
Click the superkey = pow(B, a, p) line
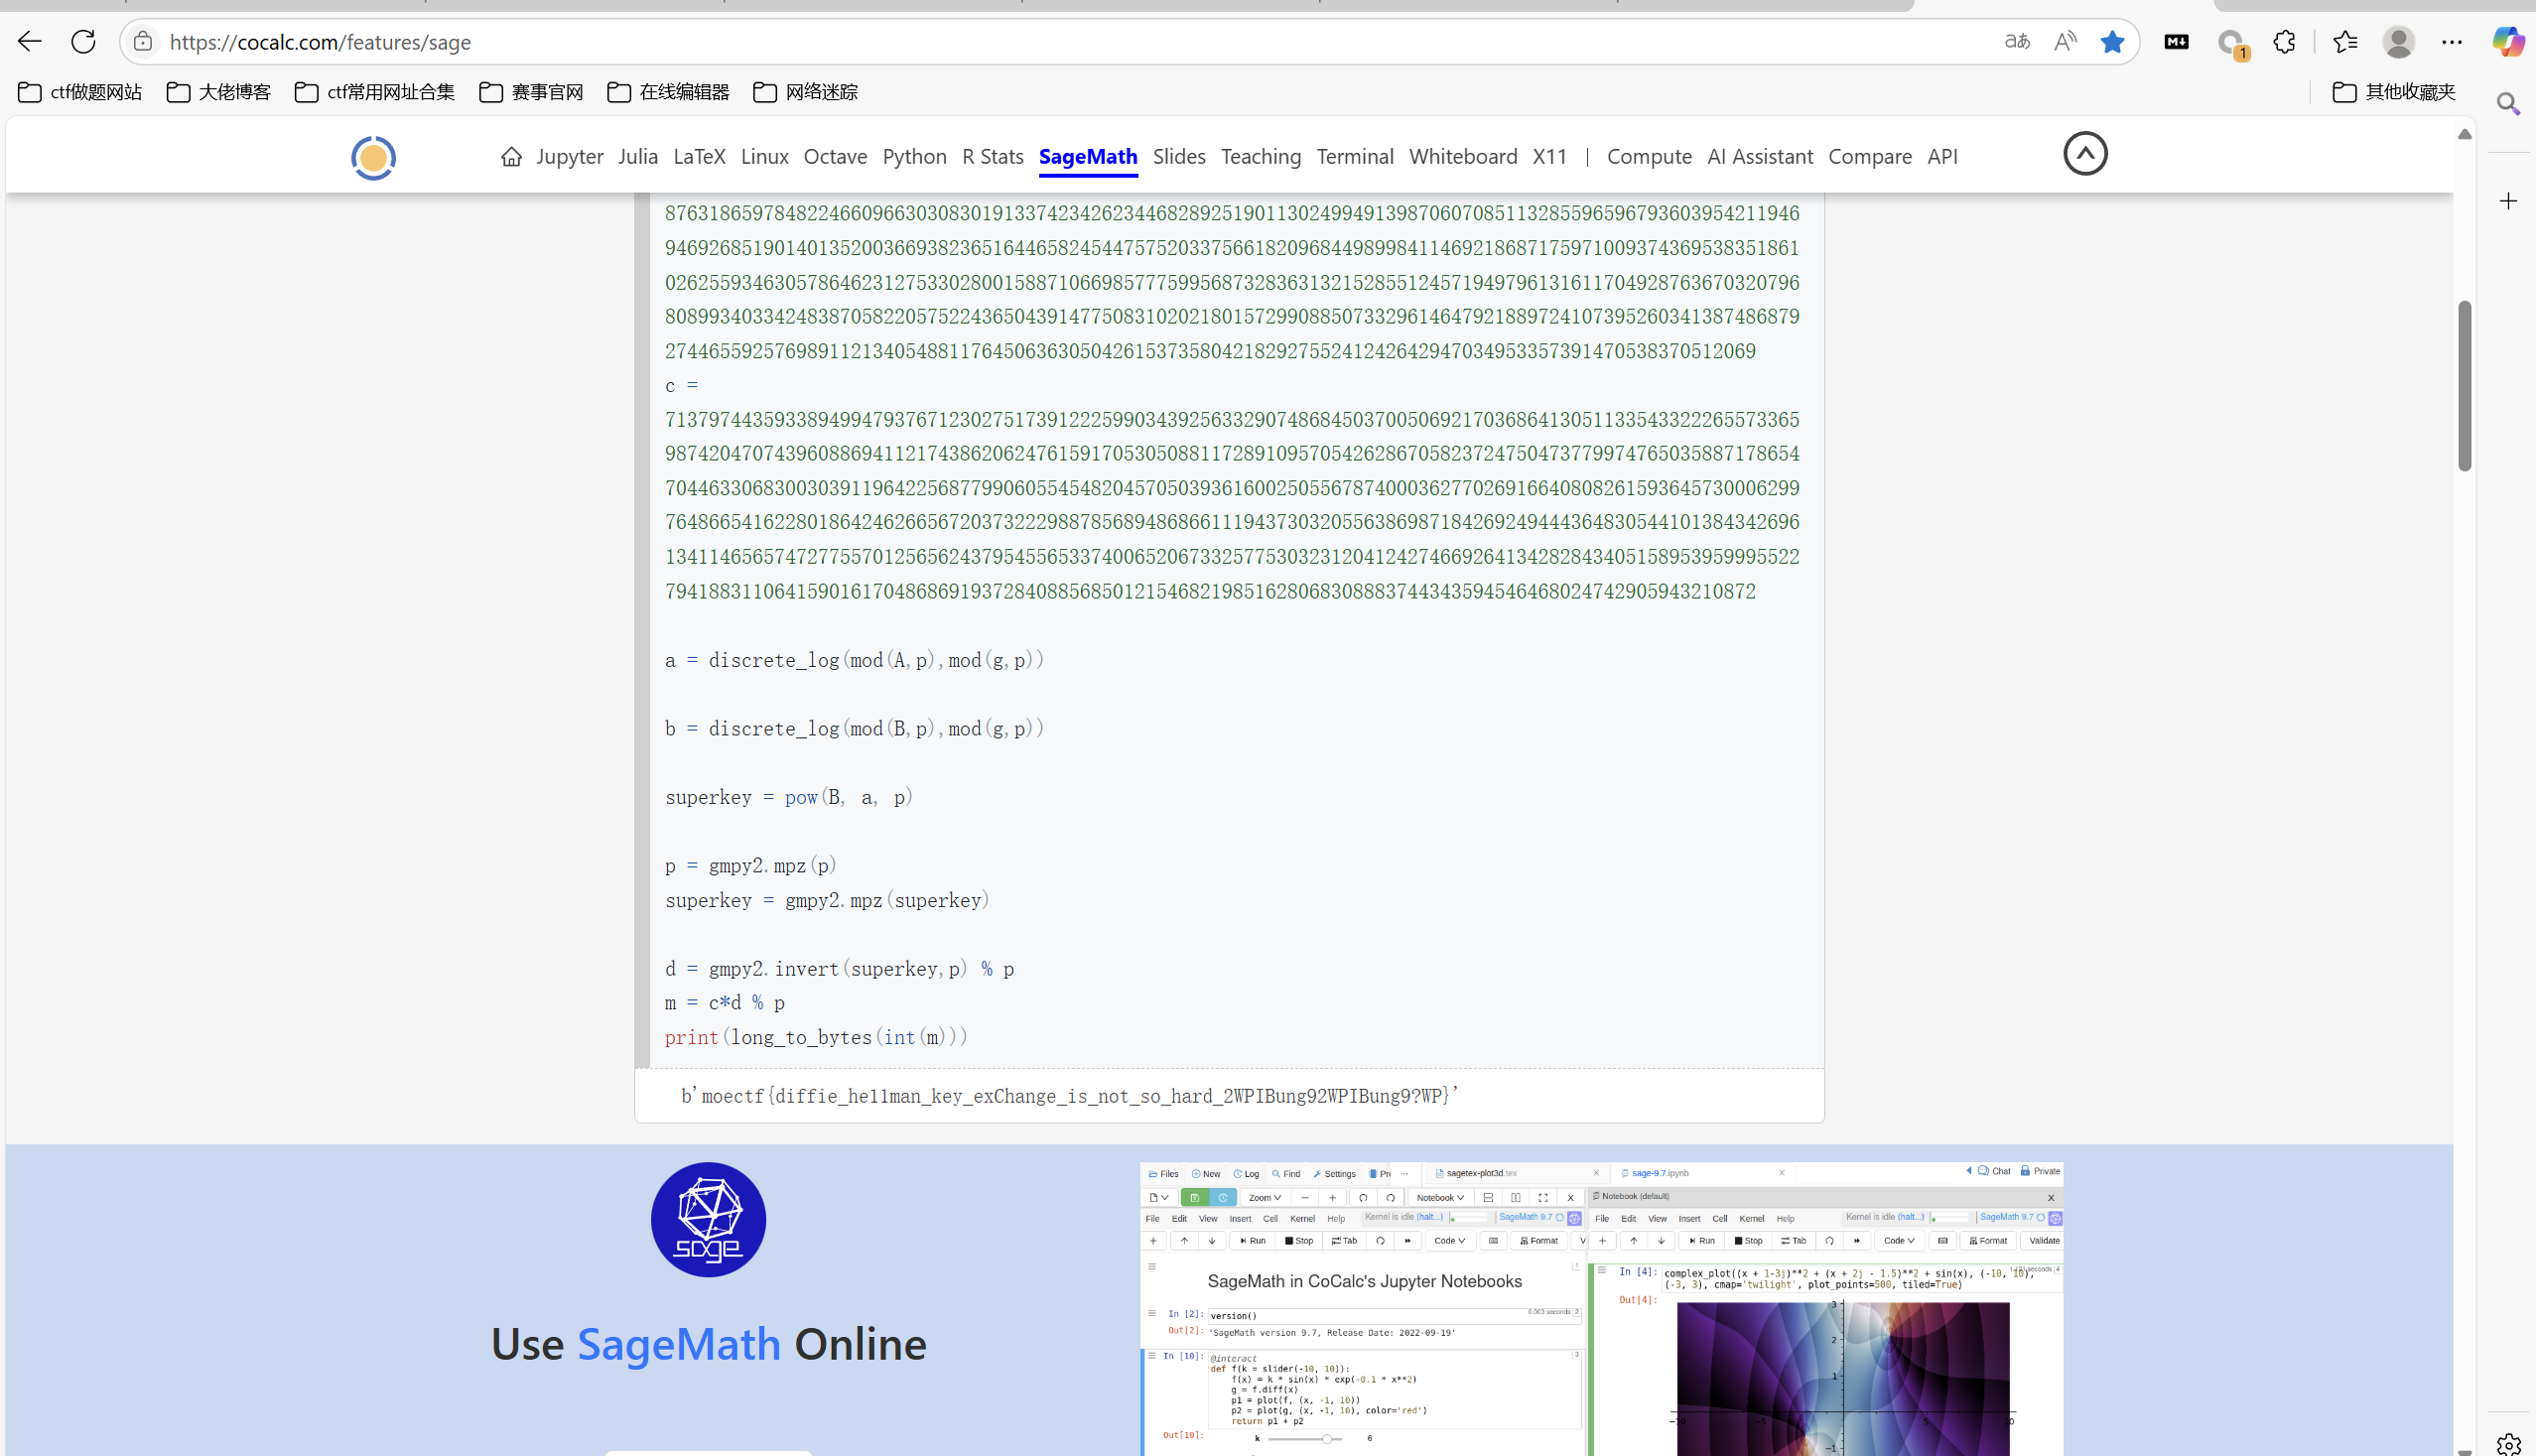pos(789,797)
